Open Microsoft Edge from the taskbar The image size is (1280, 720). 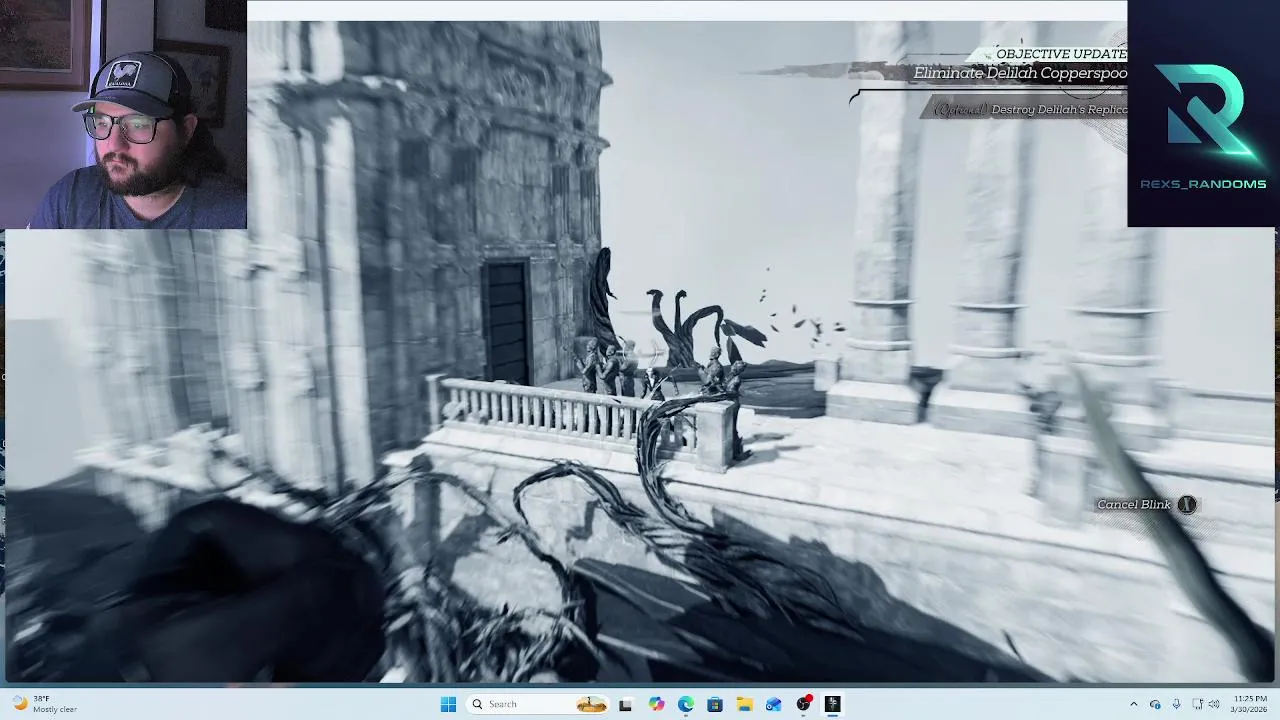click(x=685, y=704)
